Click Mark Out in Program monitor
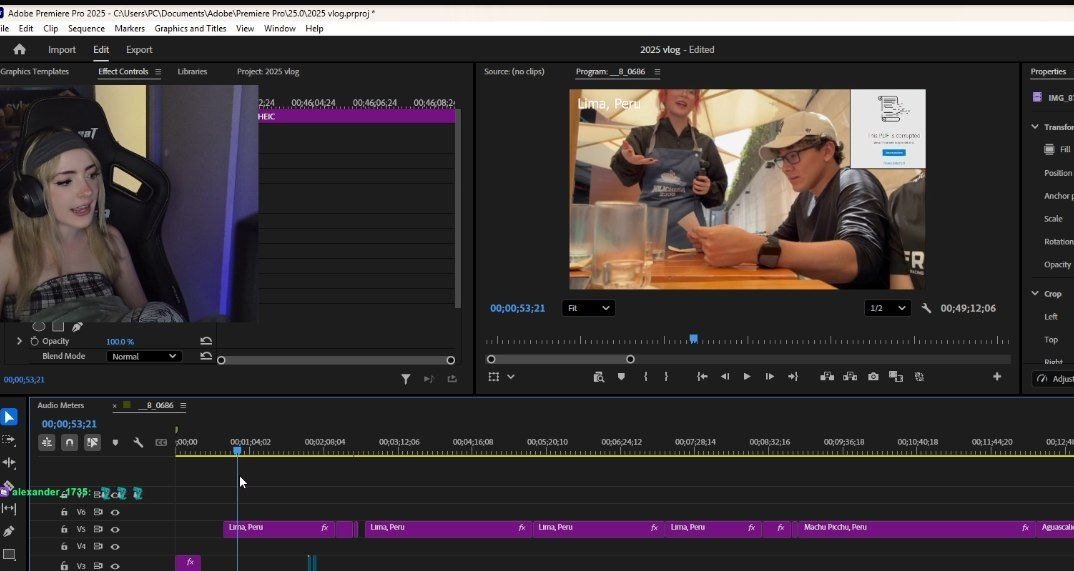 pyautogui.click(x=666, y=377)
